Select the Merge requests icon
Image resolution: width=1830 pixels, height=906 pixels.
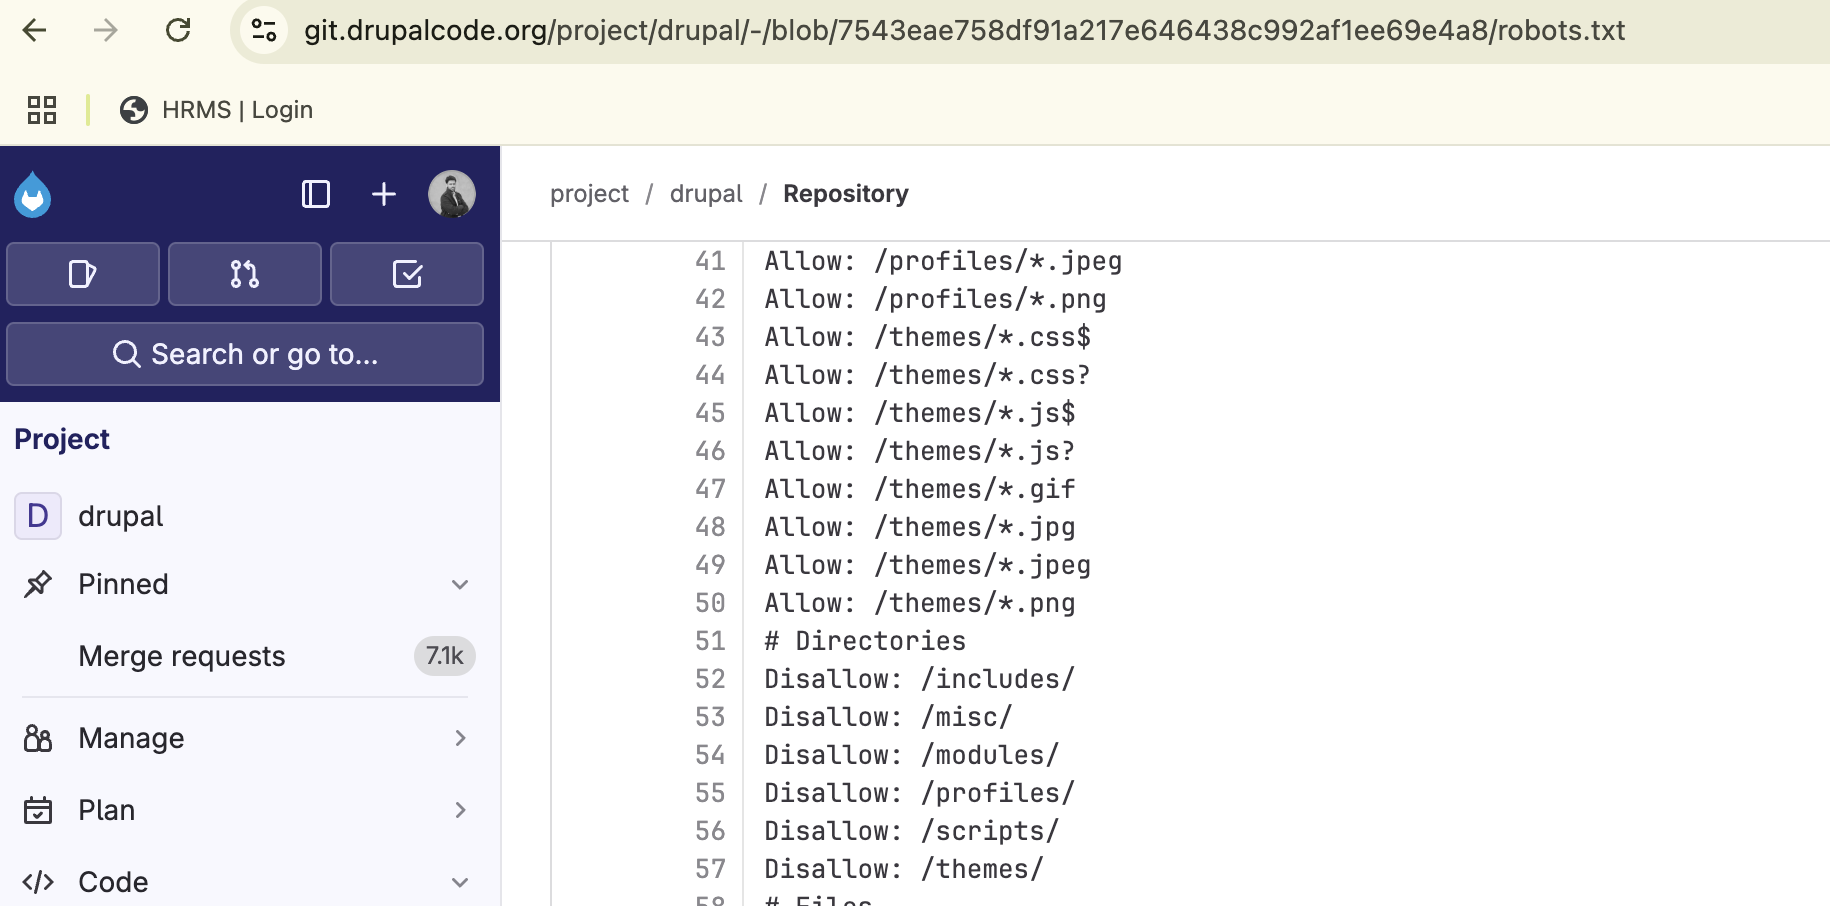point(244,274)
